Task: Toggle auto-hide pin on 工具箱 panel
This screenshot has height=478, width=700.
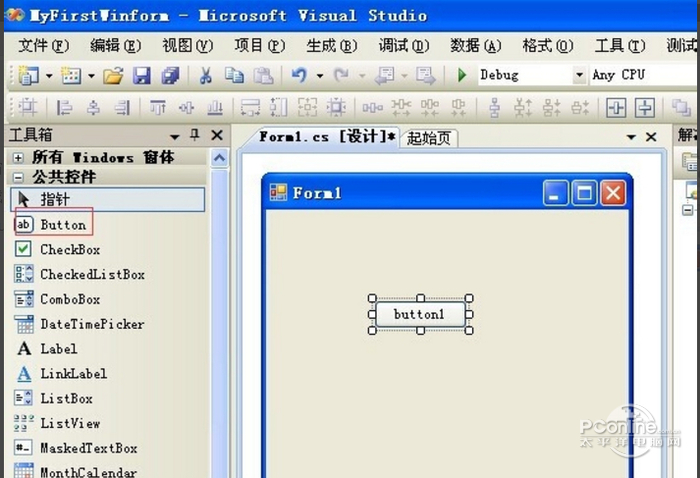Action: [x=195, y=134]
